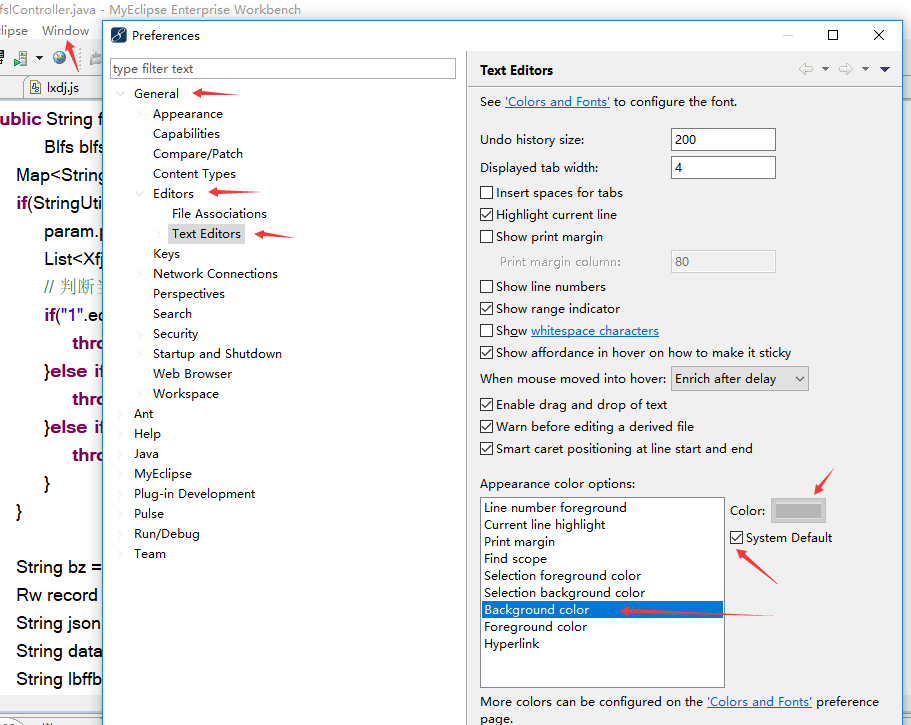
Task: Select Capabilities in preferences tree
Action: pos(186,134)
